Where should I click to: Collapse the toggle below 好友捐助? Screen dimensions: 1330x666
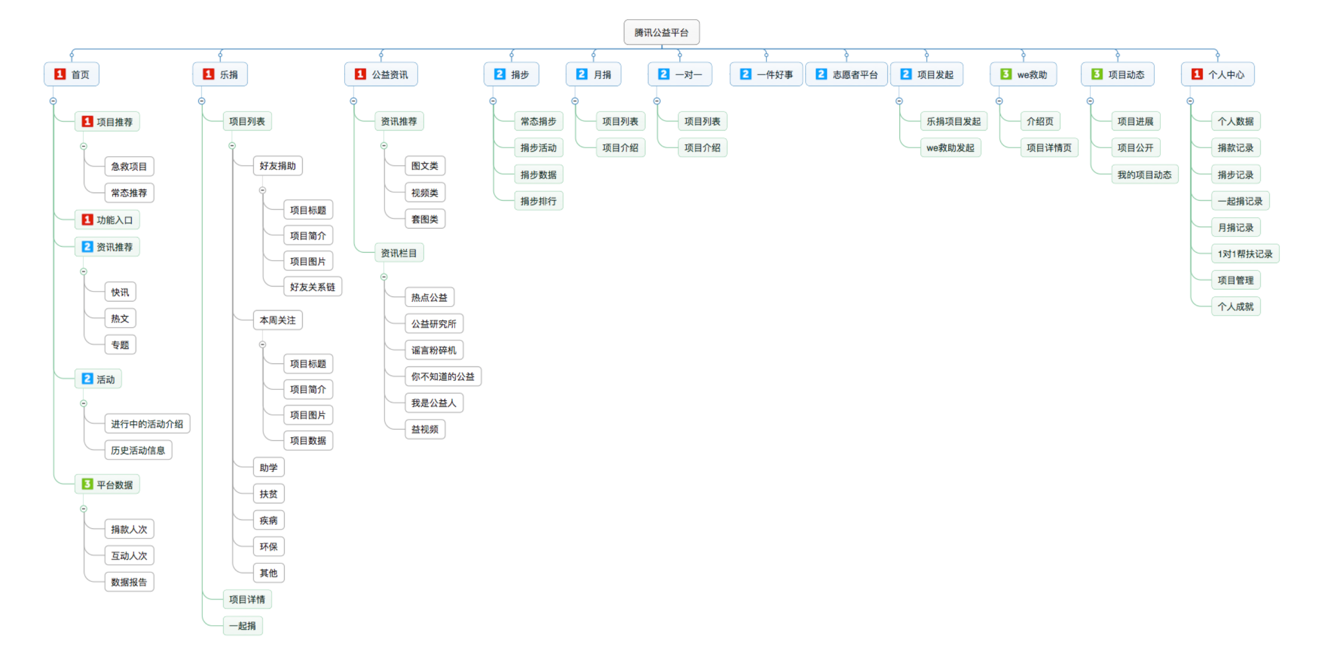coord(263,190)
